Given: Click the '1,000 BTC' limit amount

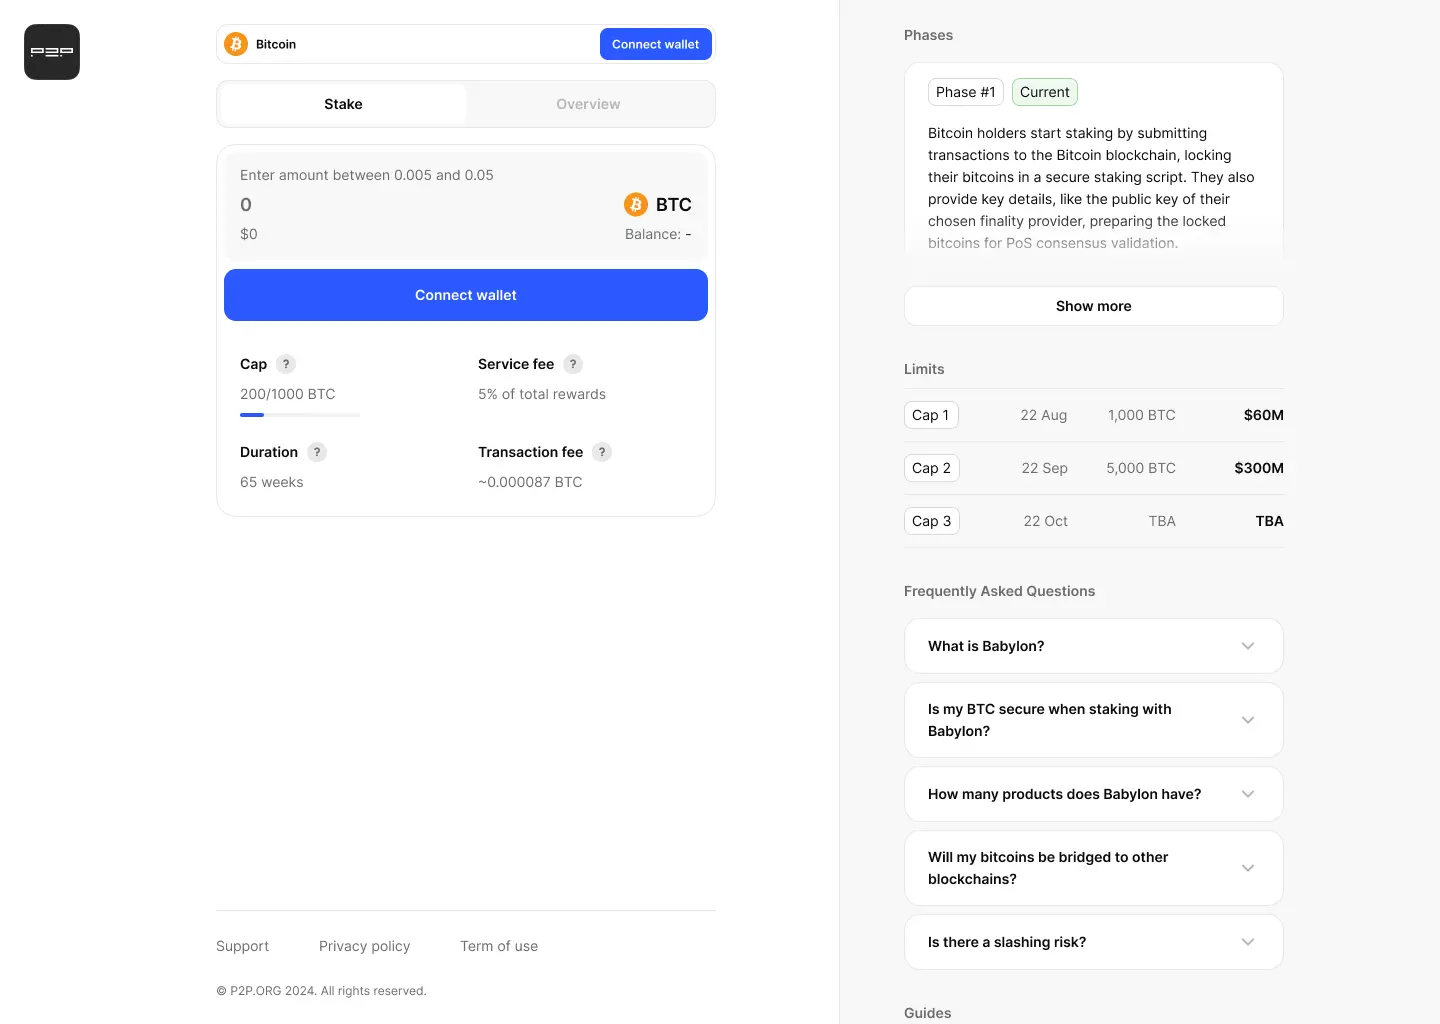Looking at the screenshot, I should coord(1142,415).
